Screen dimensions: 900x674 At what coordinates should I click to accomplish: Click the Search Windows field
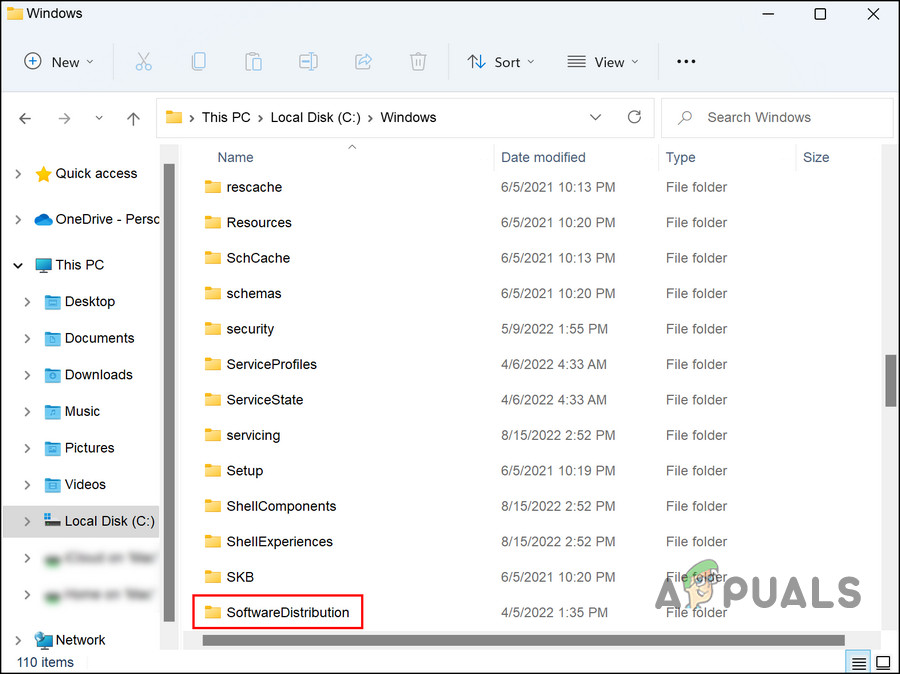coord(777,117)
